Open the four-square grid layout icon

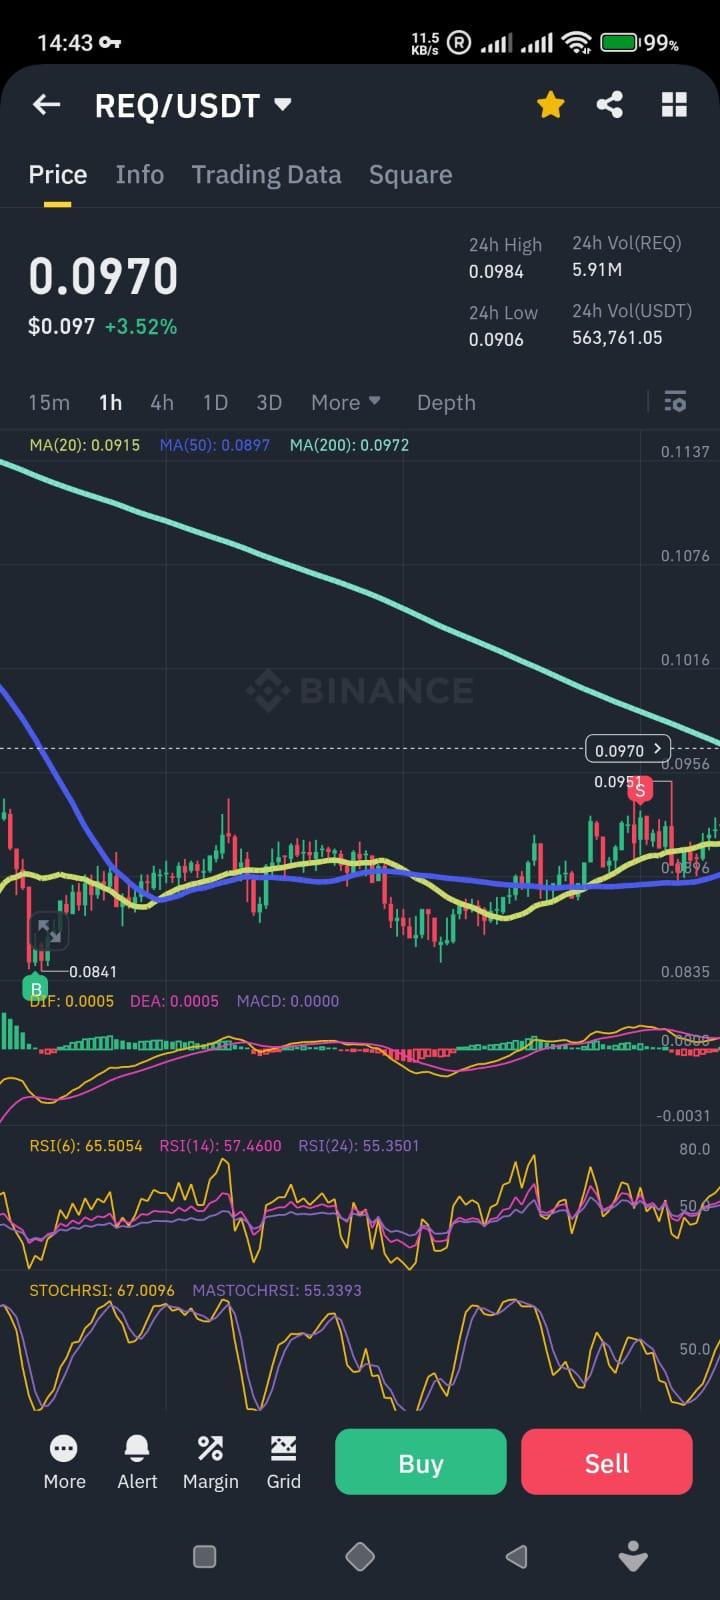coord(674,104)
